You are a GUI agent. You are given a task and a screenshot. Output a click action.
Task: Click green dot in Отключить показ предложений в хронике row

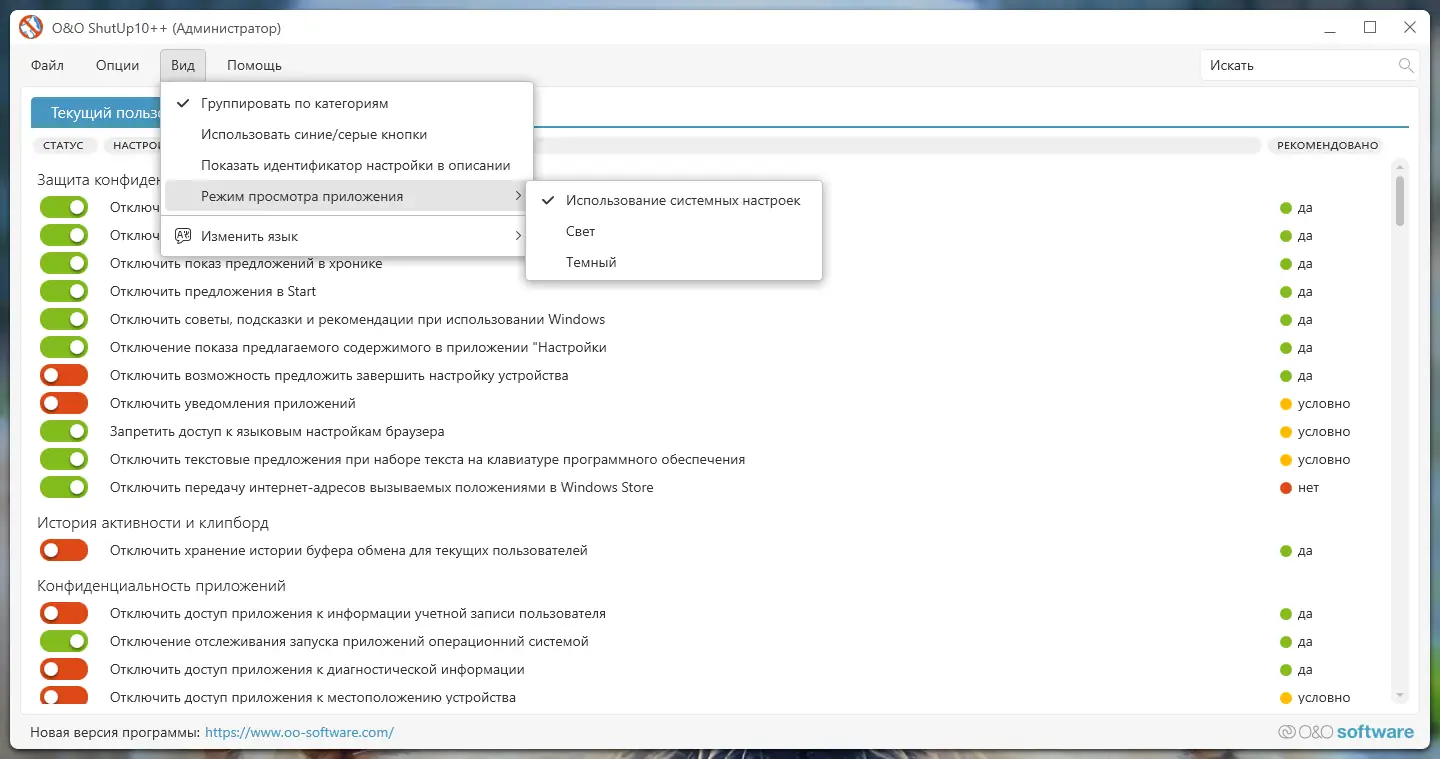[x=1286, y=264]
